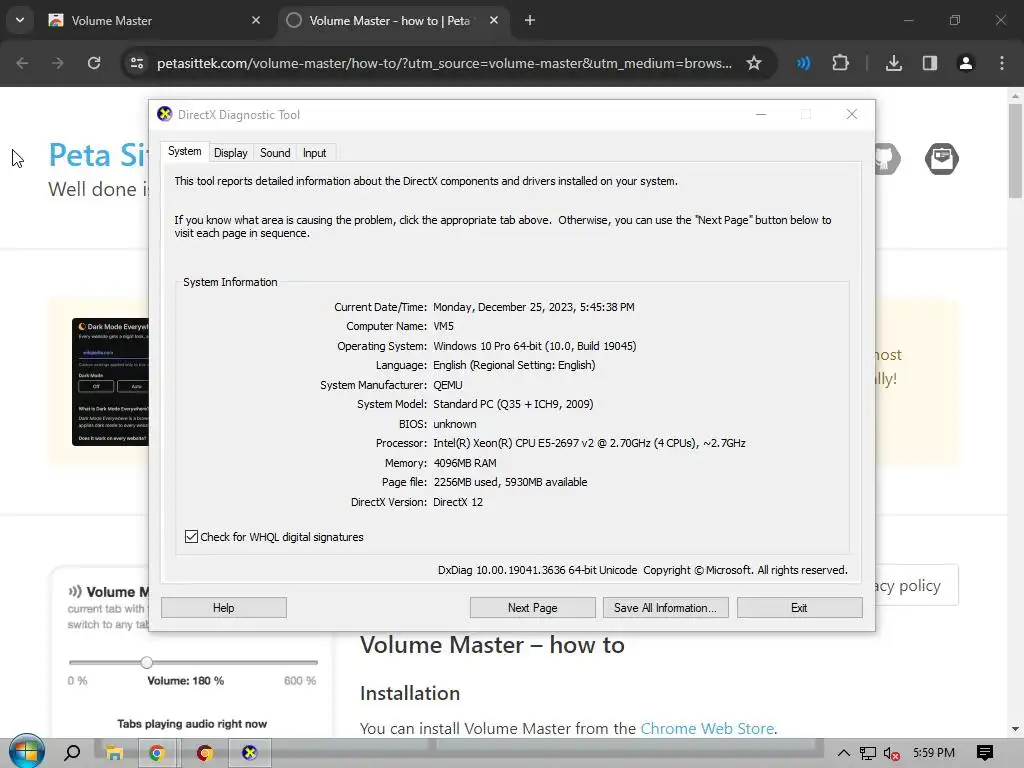Reload the page in Chrome
Image resolution: width=1024 pixels, height=768 pixels.
[x=94, y=63]
